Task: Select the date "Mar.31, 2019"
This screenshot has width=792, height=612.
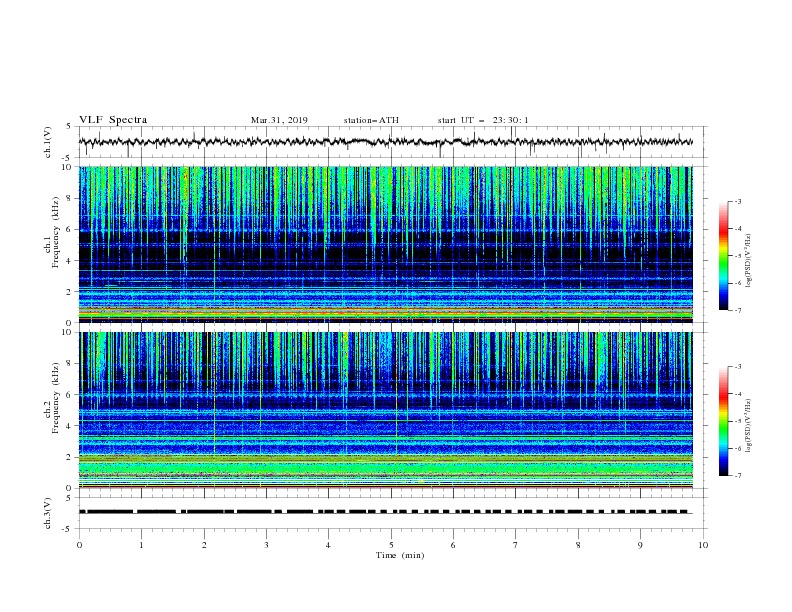Action: [279, 120]
